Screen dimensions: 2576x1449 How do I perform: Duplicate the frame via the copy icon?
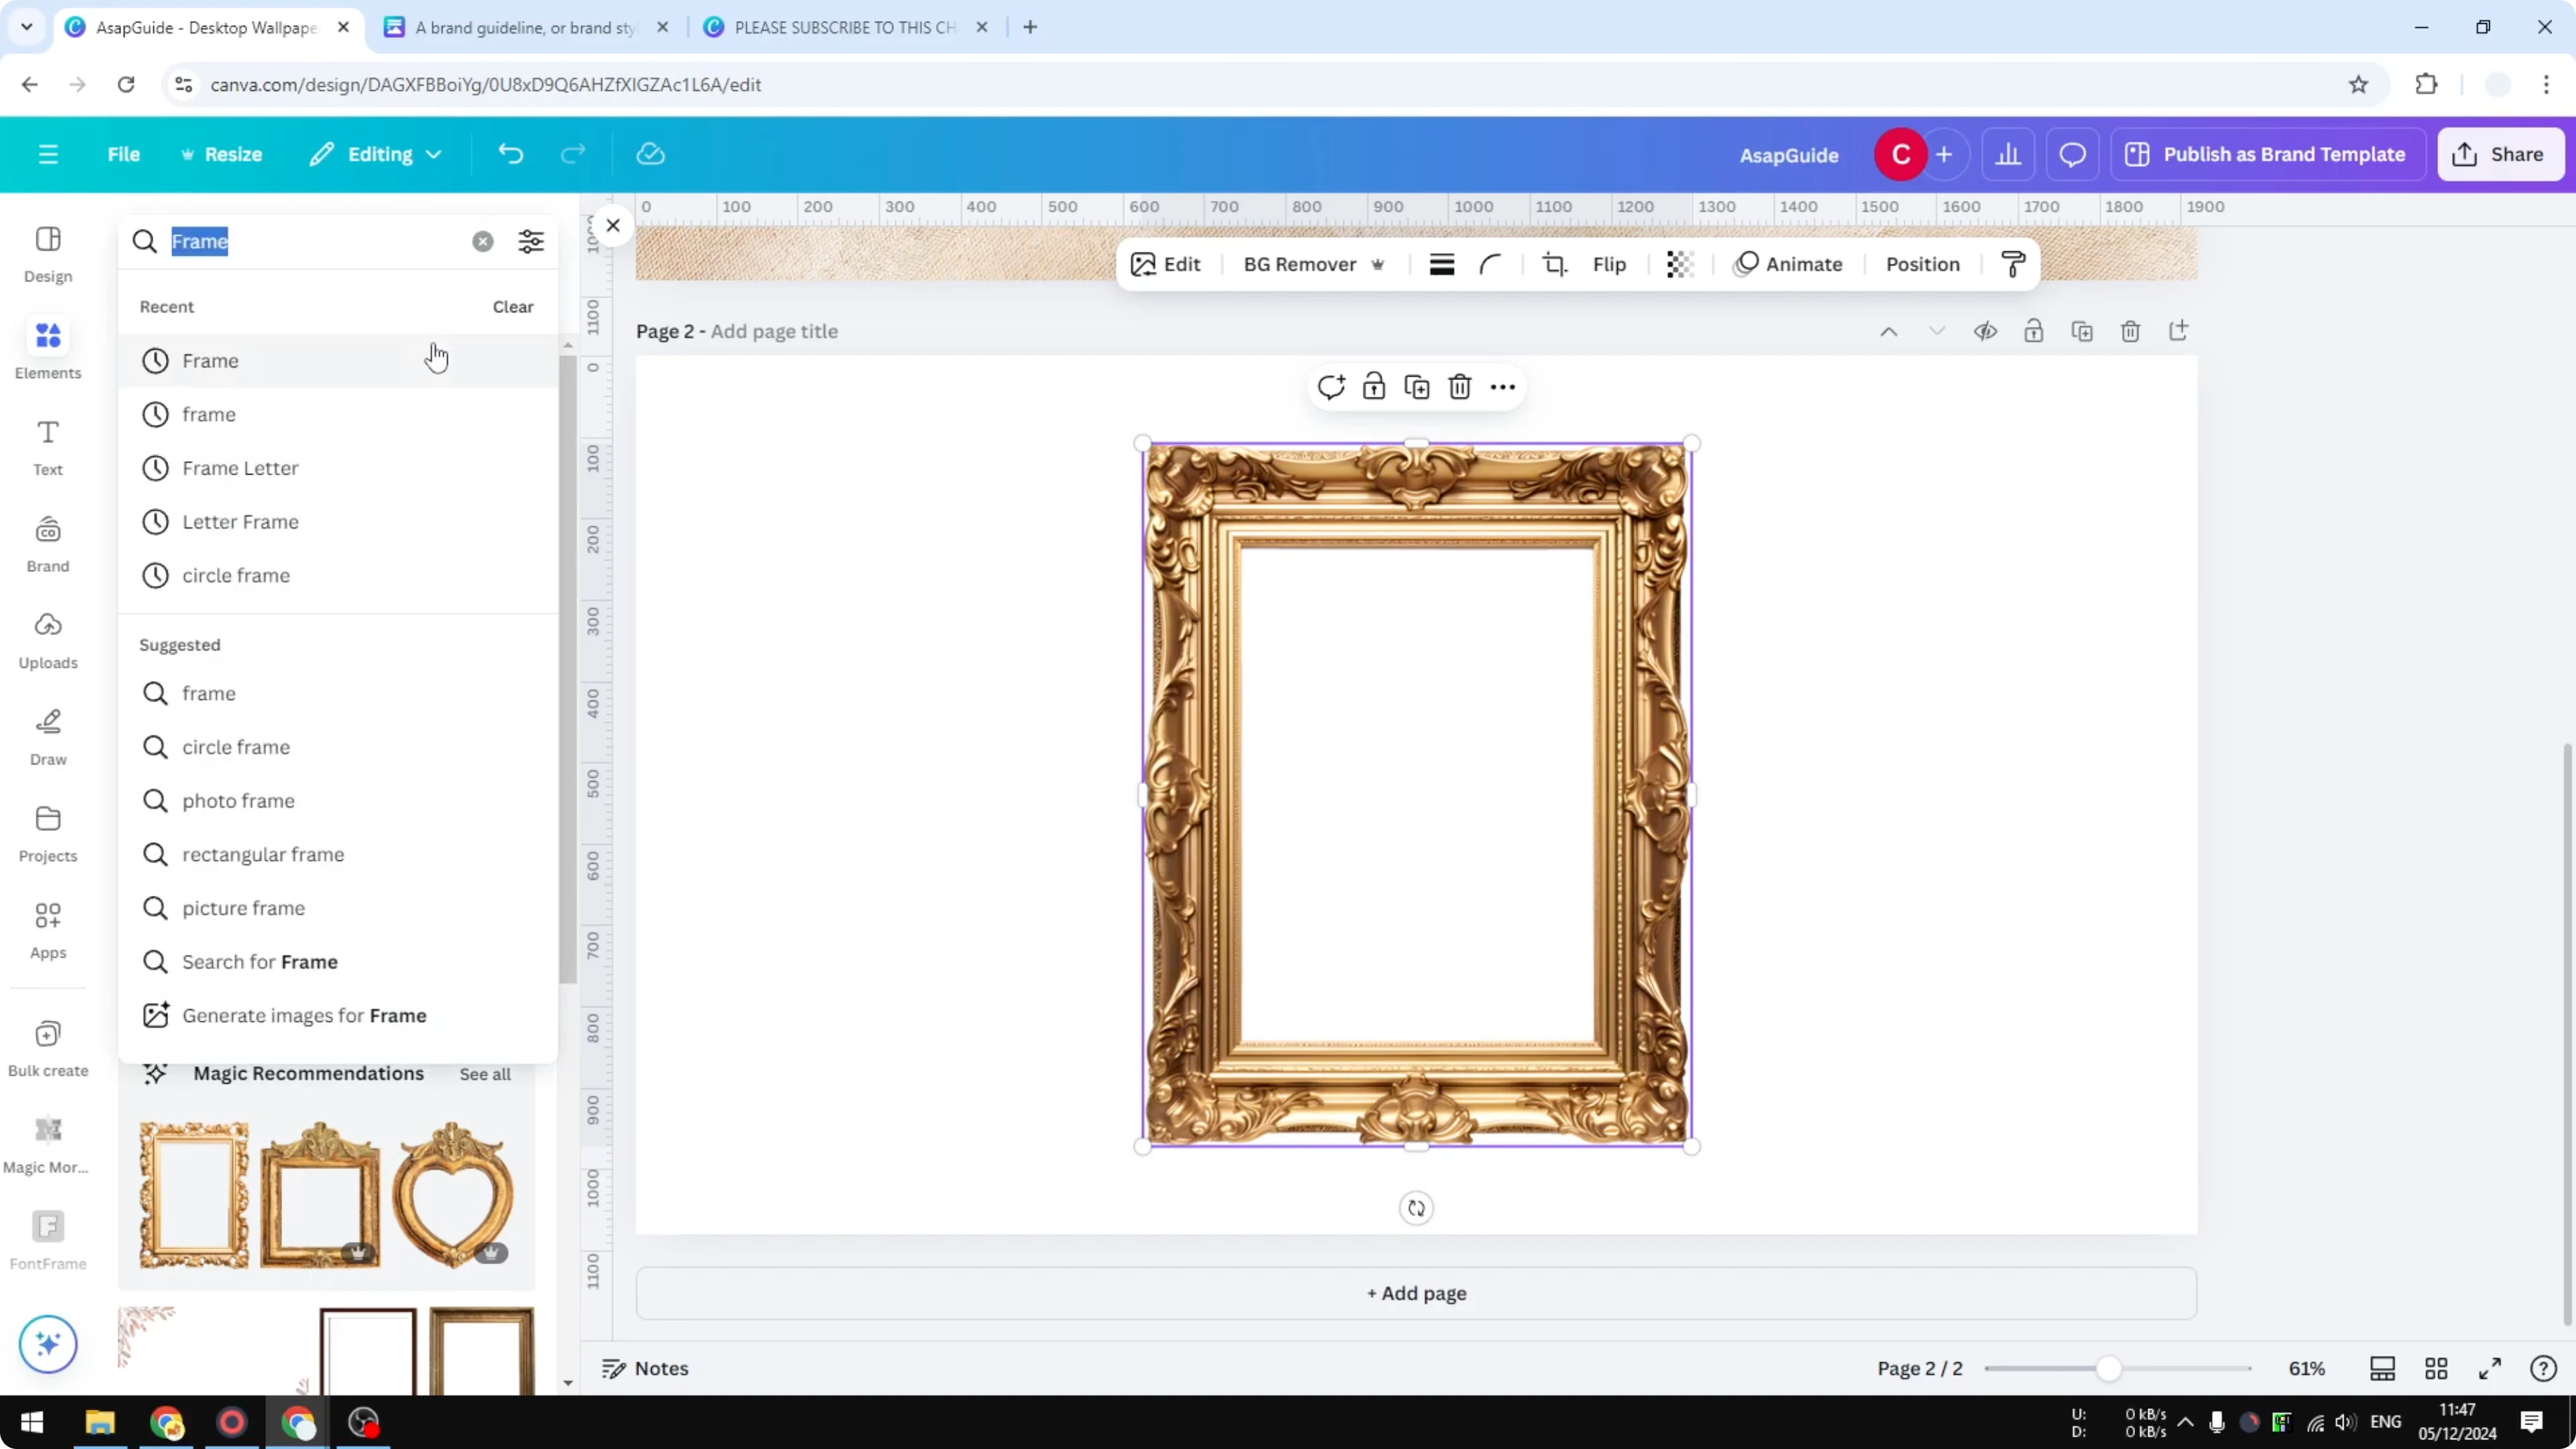point(1417,386)
